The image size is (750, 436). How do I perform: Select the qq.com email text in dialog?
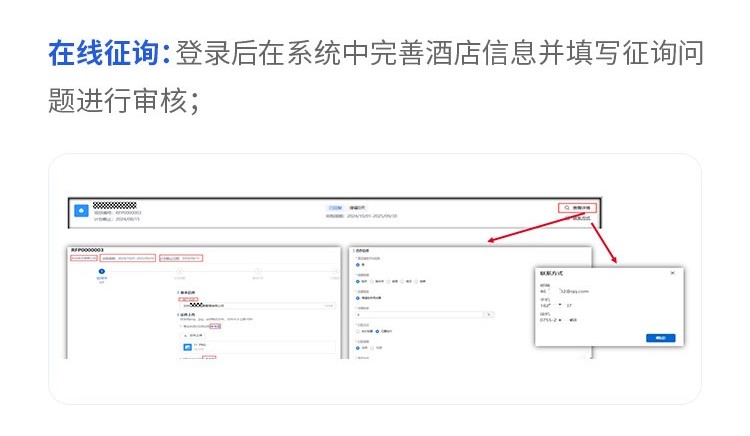[x=564, y=291]
